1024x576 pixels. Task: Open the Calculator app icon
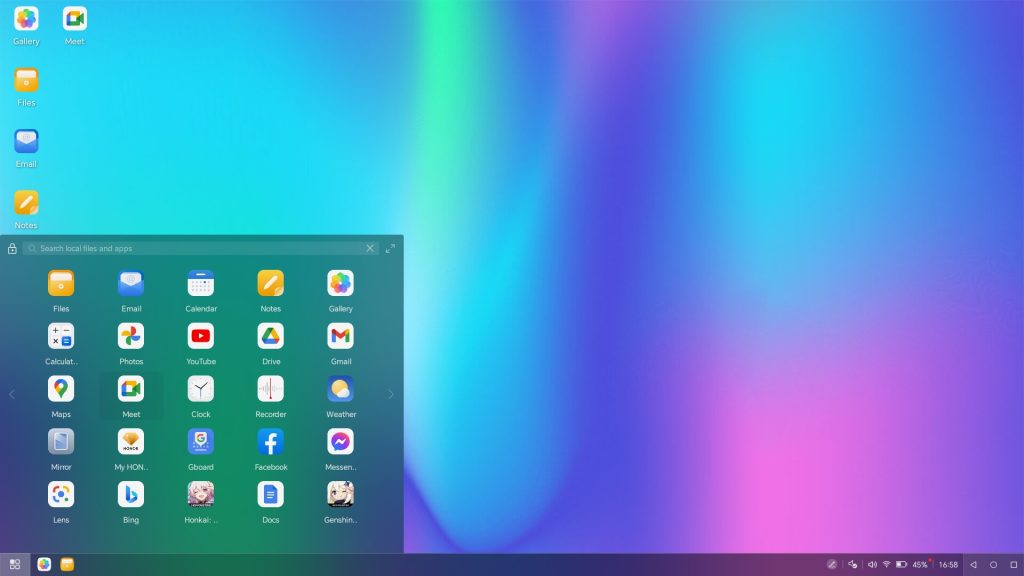click(x=61, y=336)
